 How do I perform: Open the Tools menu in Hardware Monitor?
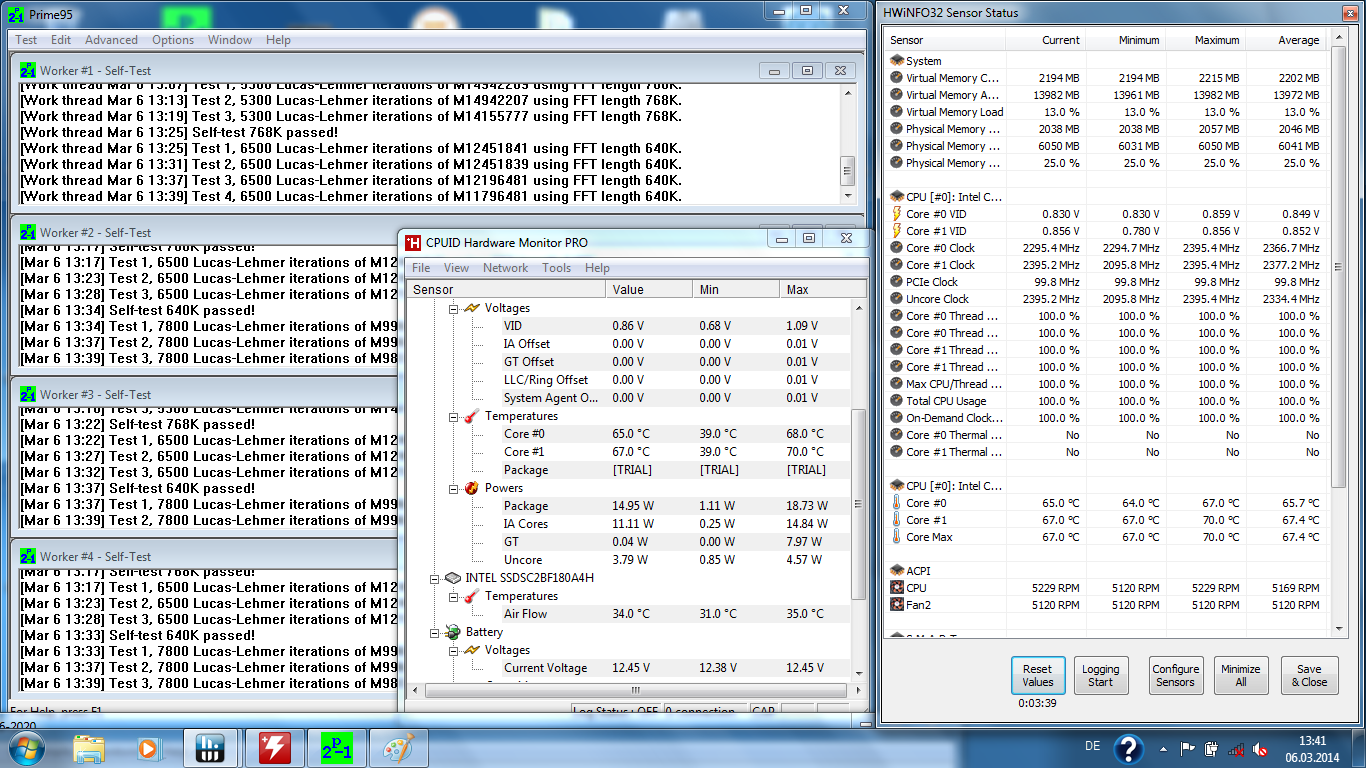tap(556, 268)
